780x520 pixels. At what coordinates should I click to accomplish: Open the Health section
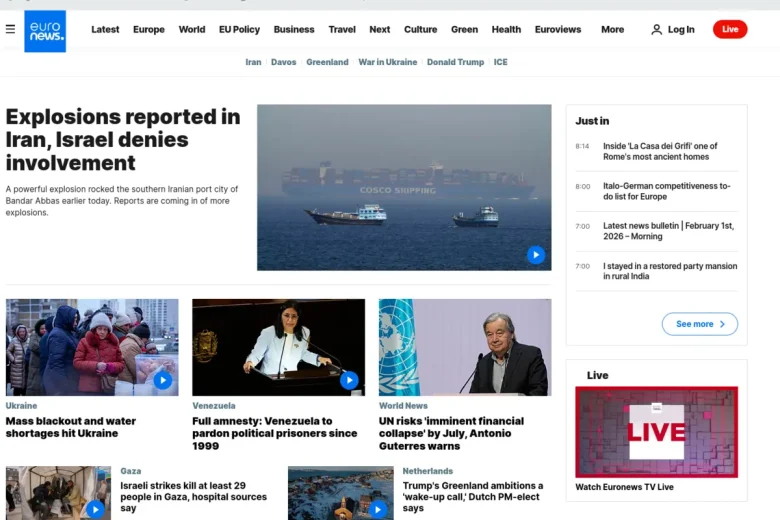coord(506,29)
